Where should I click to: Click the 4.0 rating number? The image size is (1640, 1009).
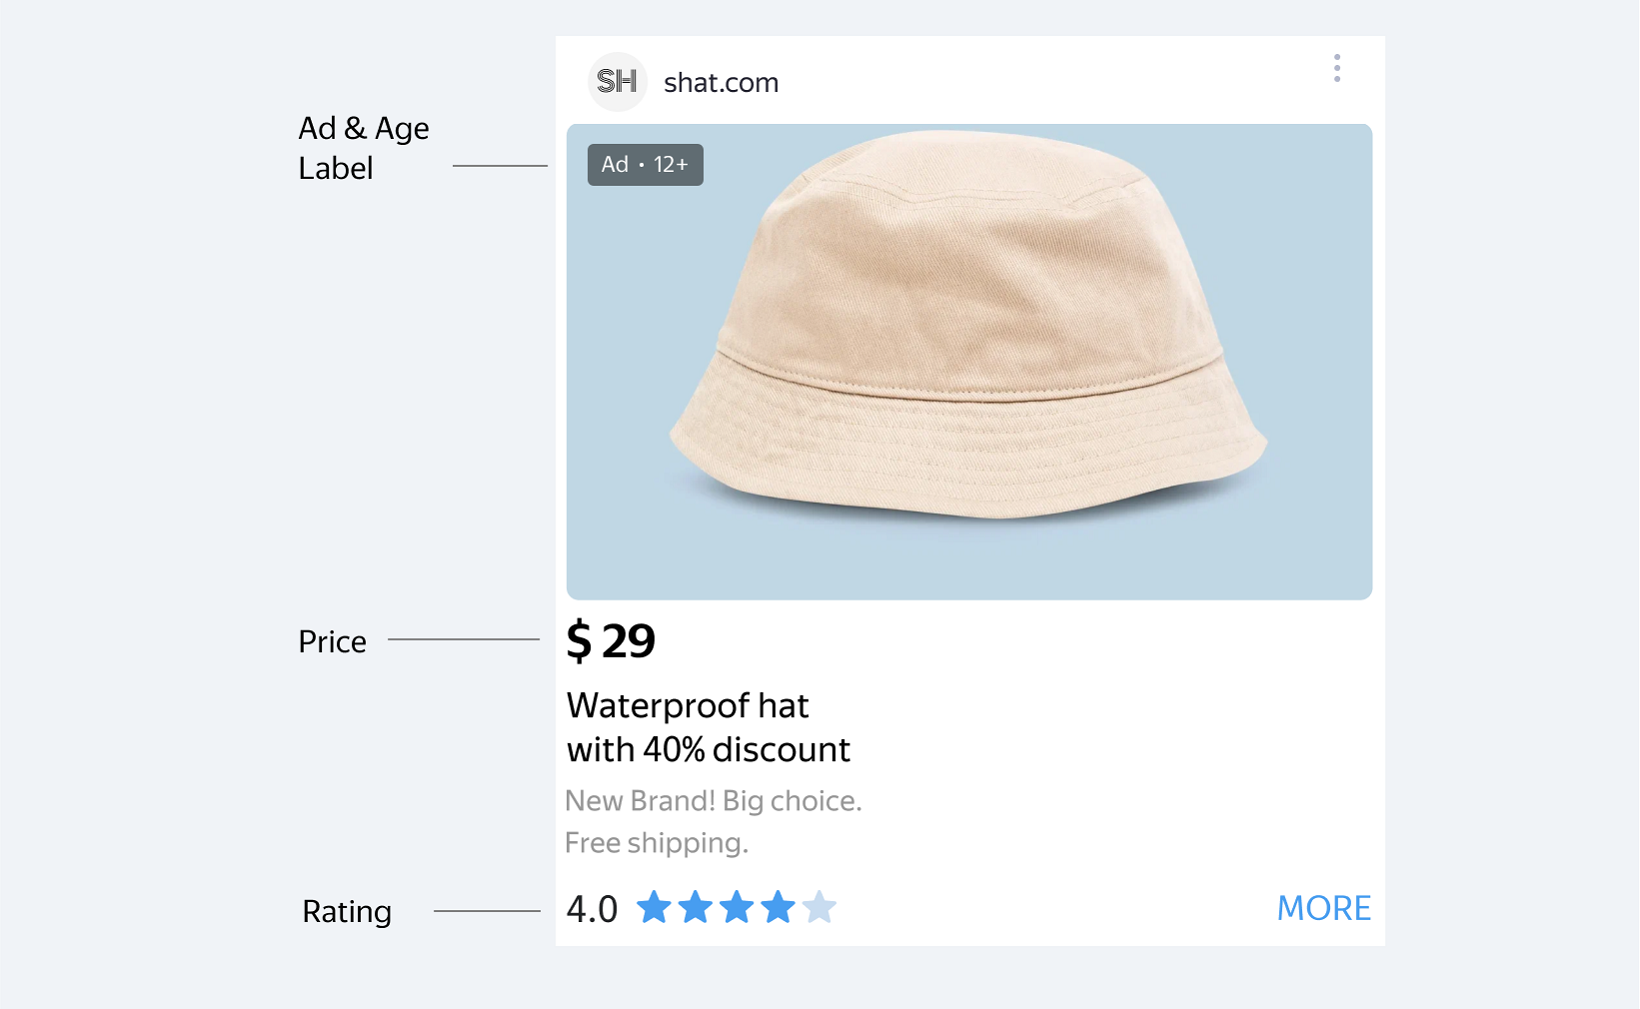[x=592, y=910]
